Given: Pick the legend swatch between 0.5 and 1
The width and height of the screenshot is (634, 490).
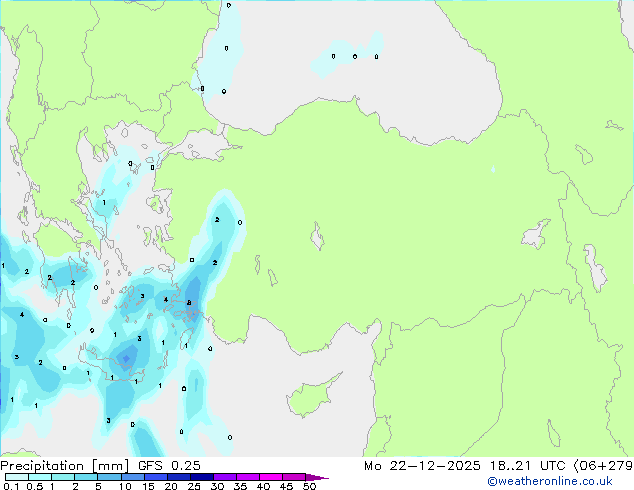Looking at the screenshot, I should 40,477.
